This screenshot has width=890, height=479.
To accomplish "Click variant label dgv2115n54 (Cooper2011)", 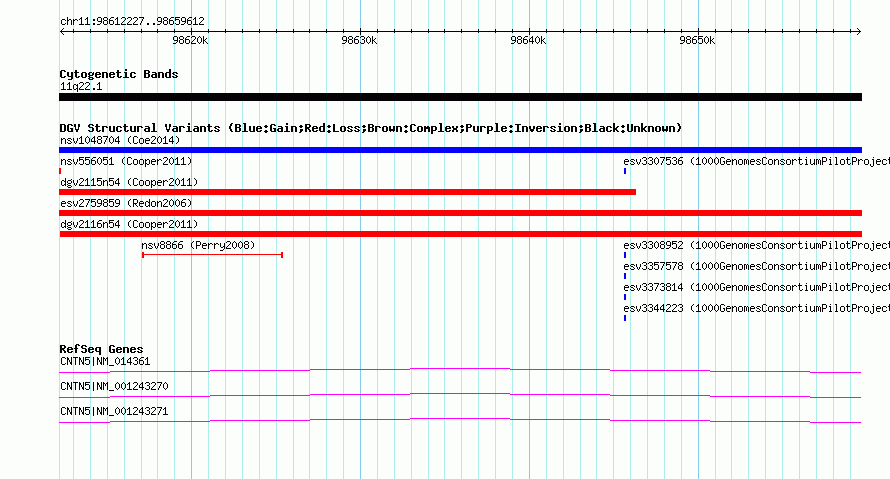I will [129, 182].
